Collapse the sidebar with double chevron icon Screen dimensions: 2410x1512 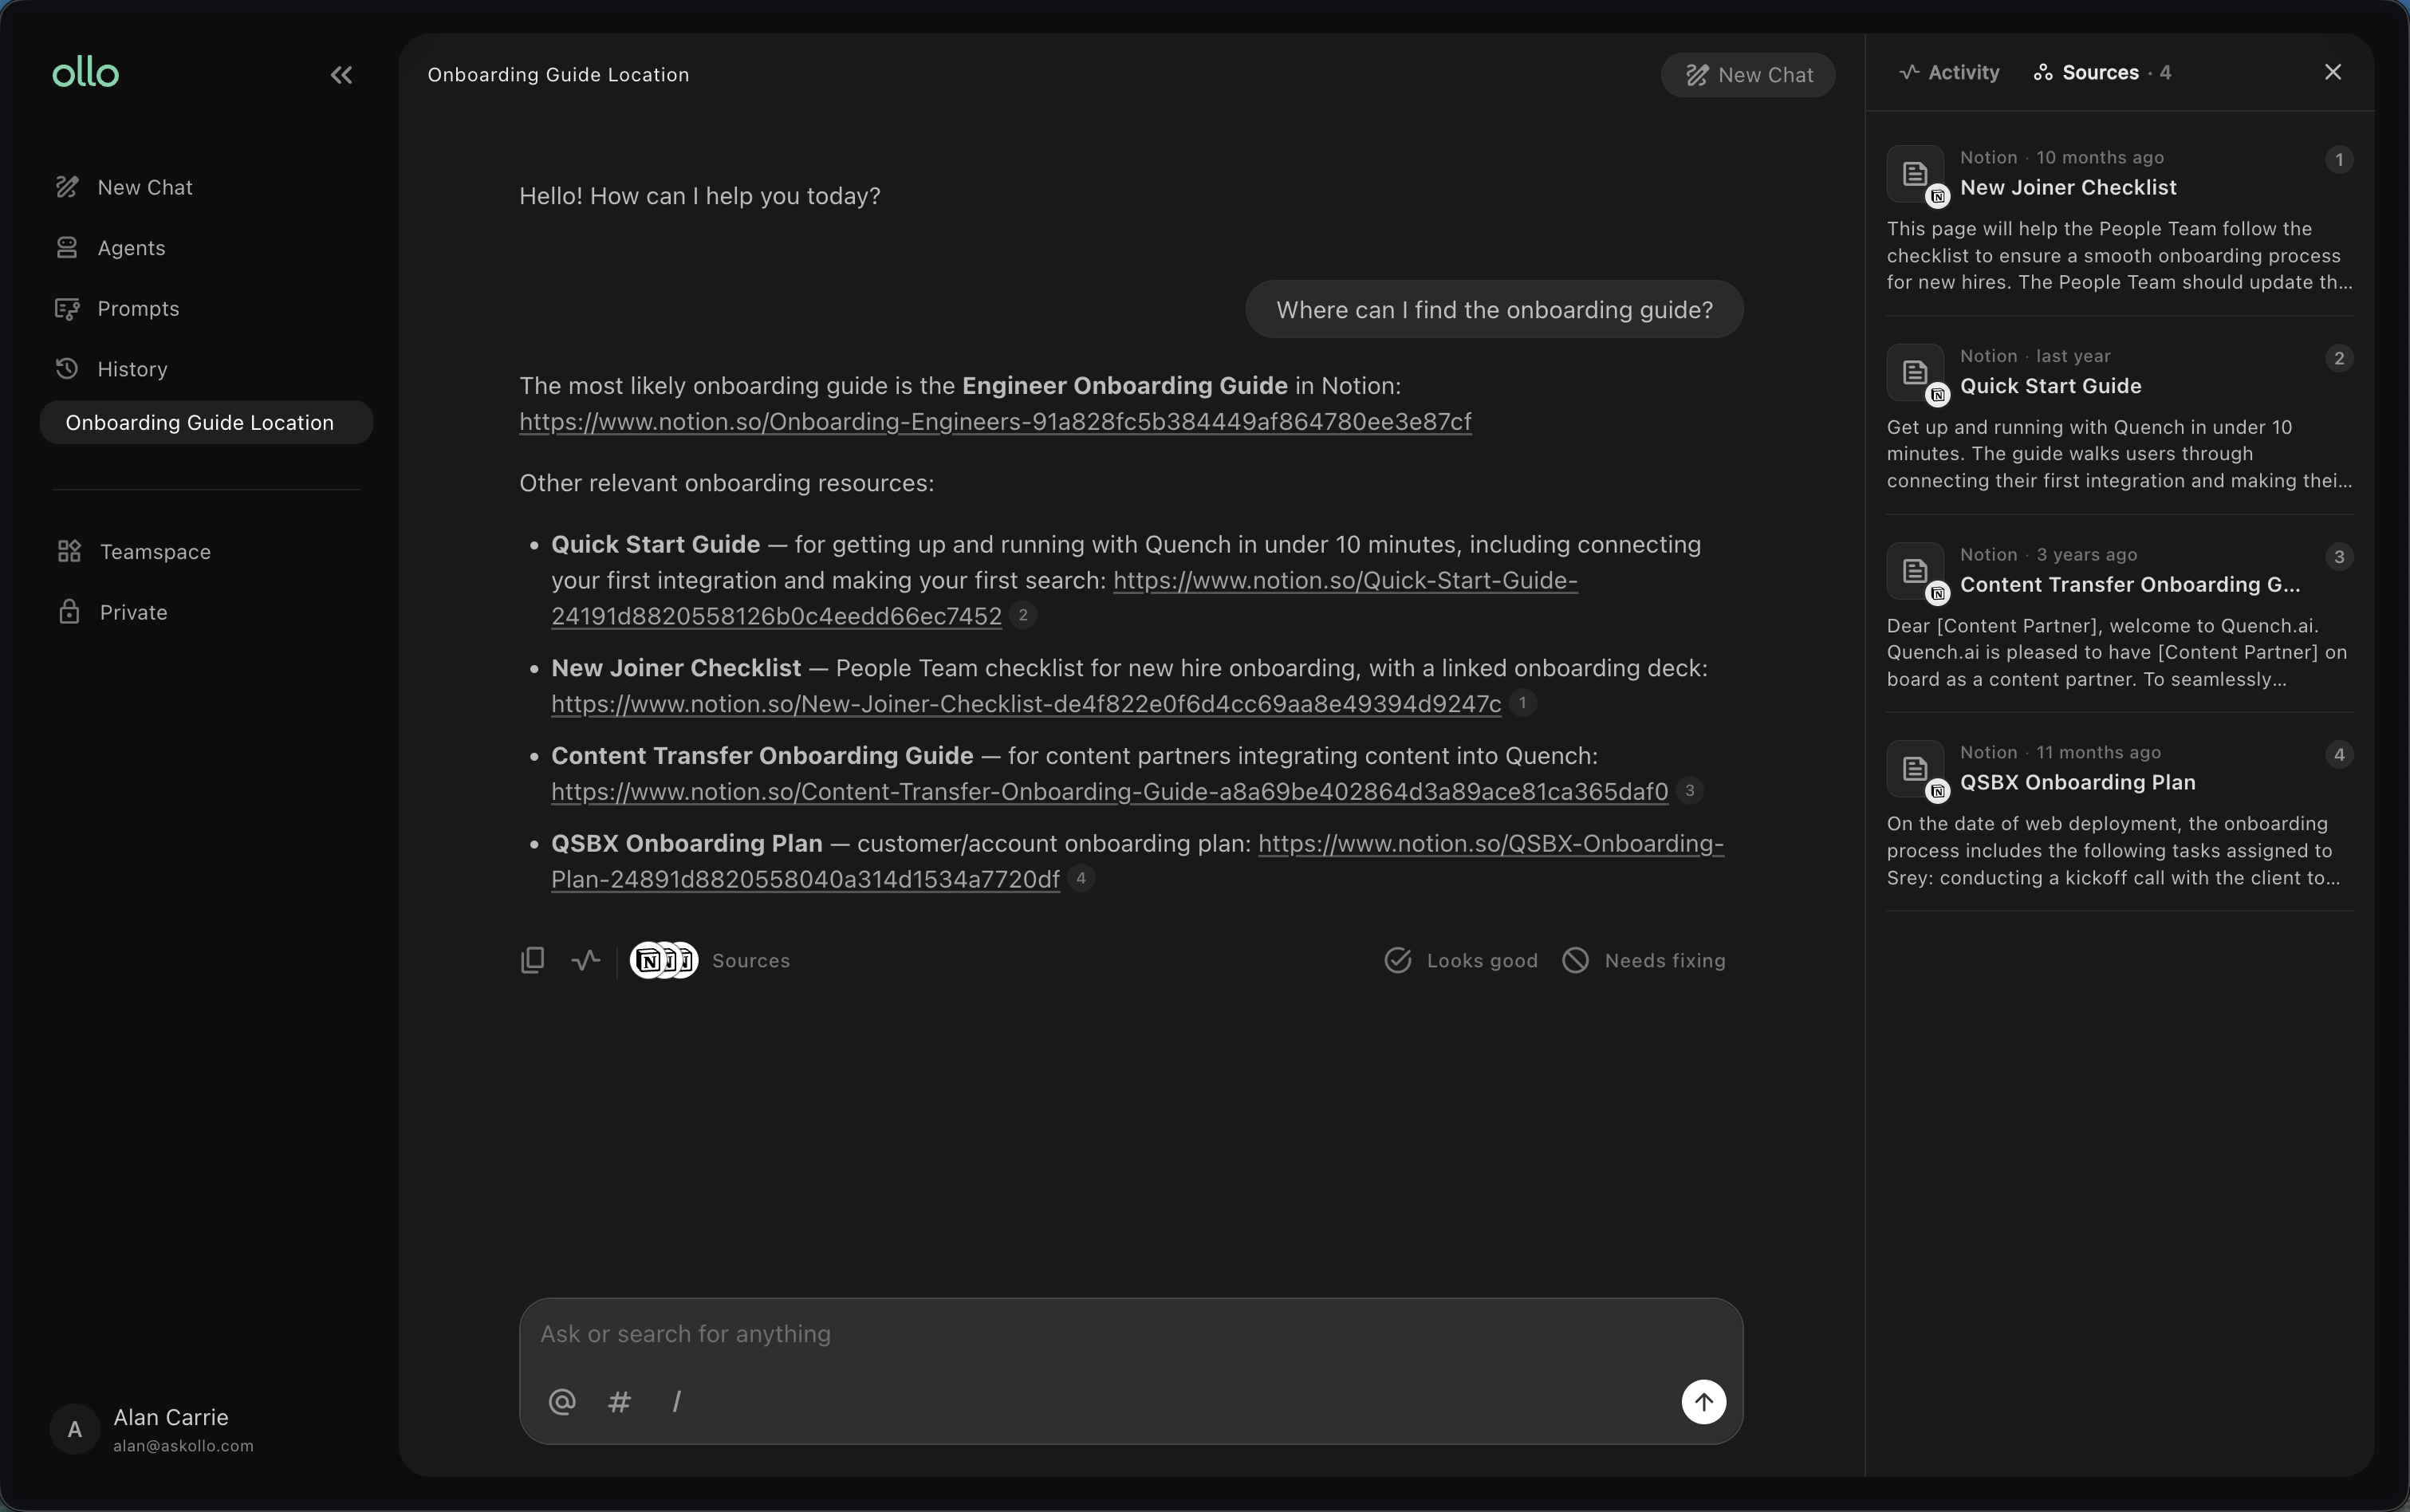pos(341,75)
